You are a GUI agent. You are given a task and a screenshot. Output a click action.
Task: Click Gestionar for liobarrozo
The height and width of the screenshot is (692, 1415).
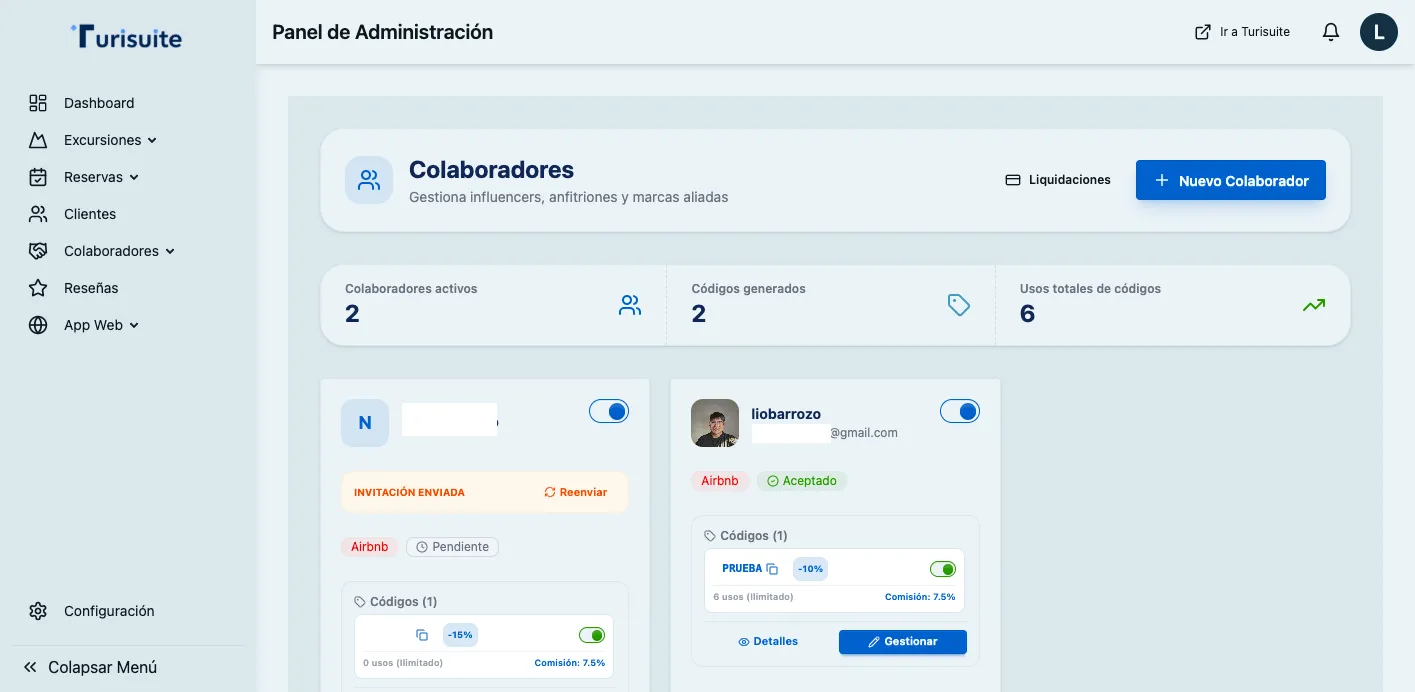(x=903, y=642)
